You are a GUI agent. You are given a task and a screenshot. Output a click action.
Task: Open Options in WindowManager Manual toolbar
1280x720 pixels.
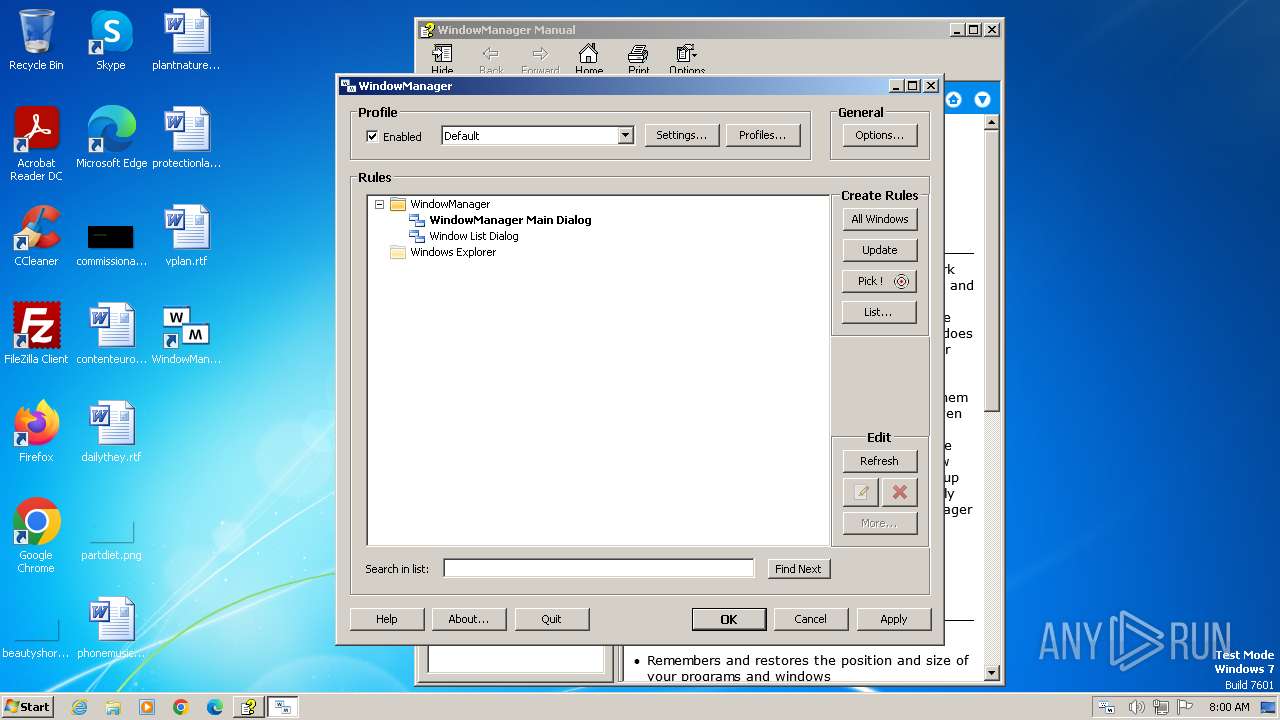pyautogui.click(x=687, y=58)
